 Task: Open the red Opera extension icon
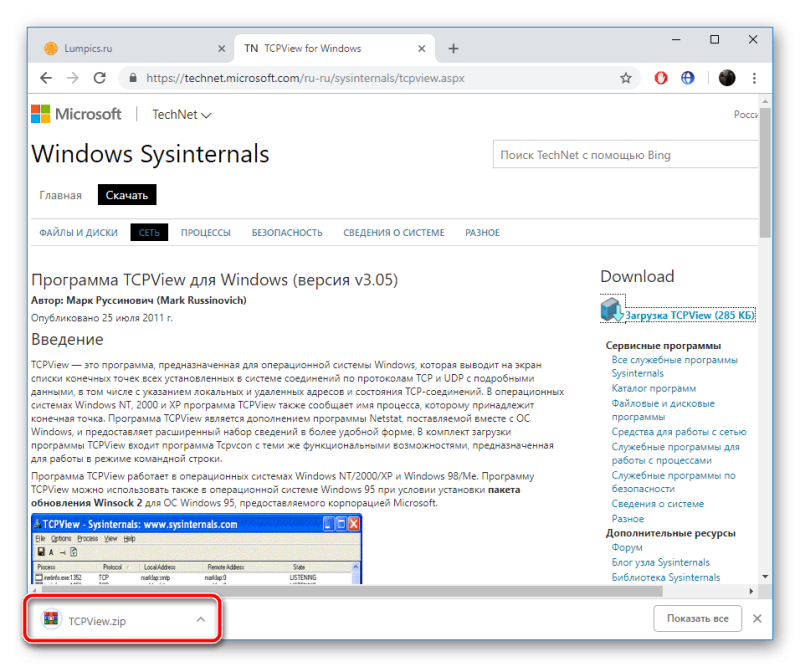click(661, 78)
